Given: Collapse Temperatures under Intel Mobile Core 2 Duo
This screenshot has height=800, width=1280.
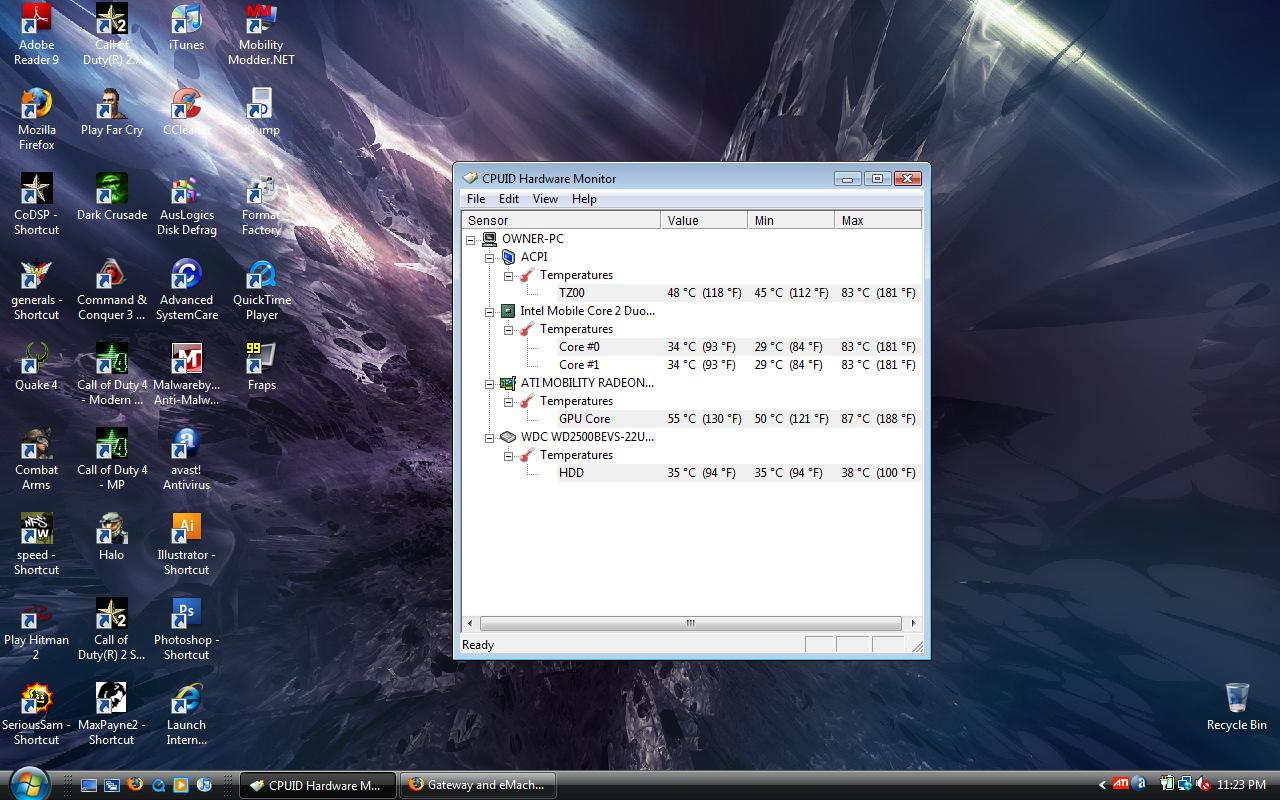Looking at the screenshot, I should (x=509, y=329).
